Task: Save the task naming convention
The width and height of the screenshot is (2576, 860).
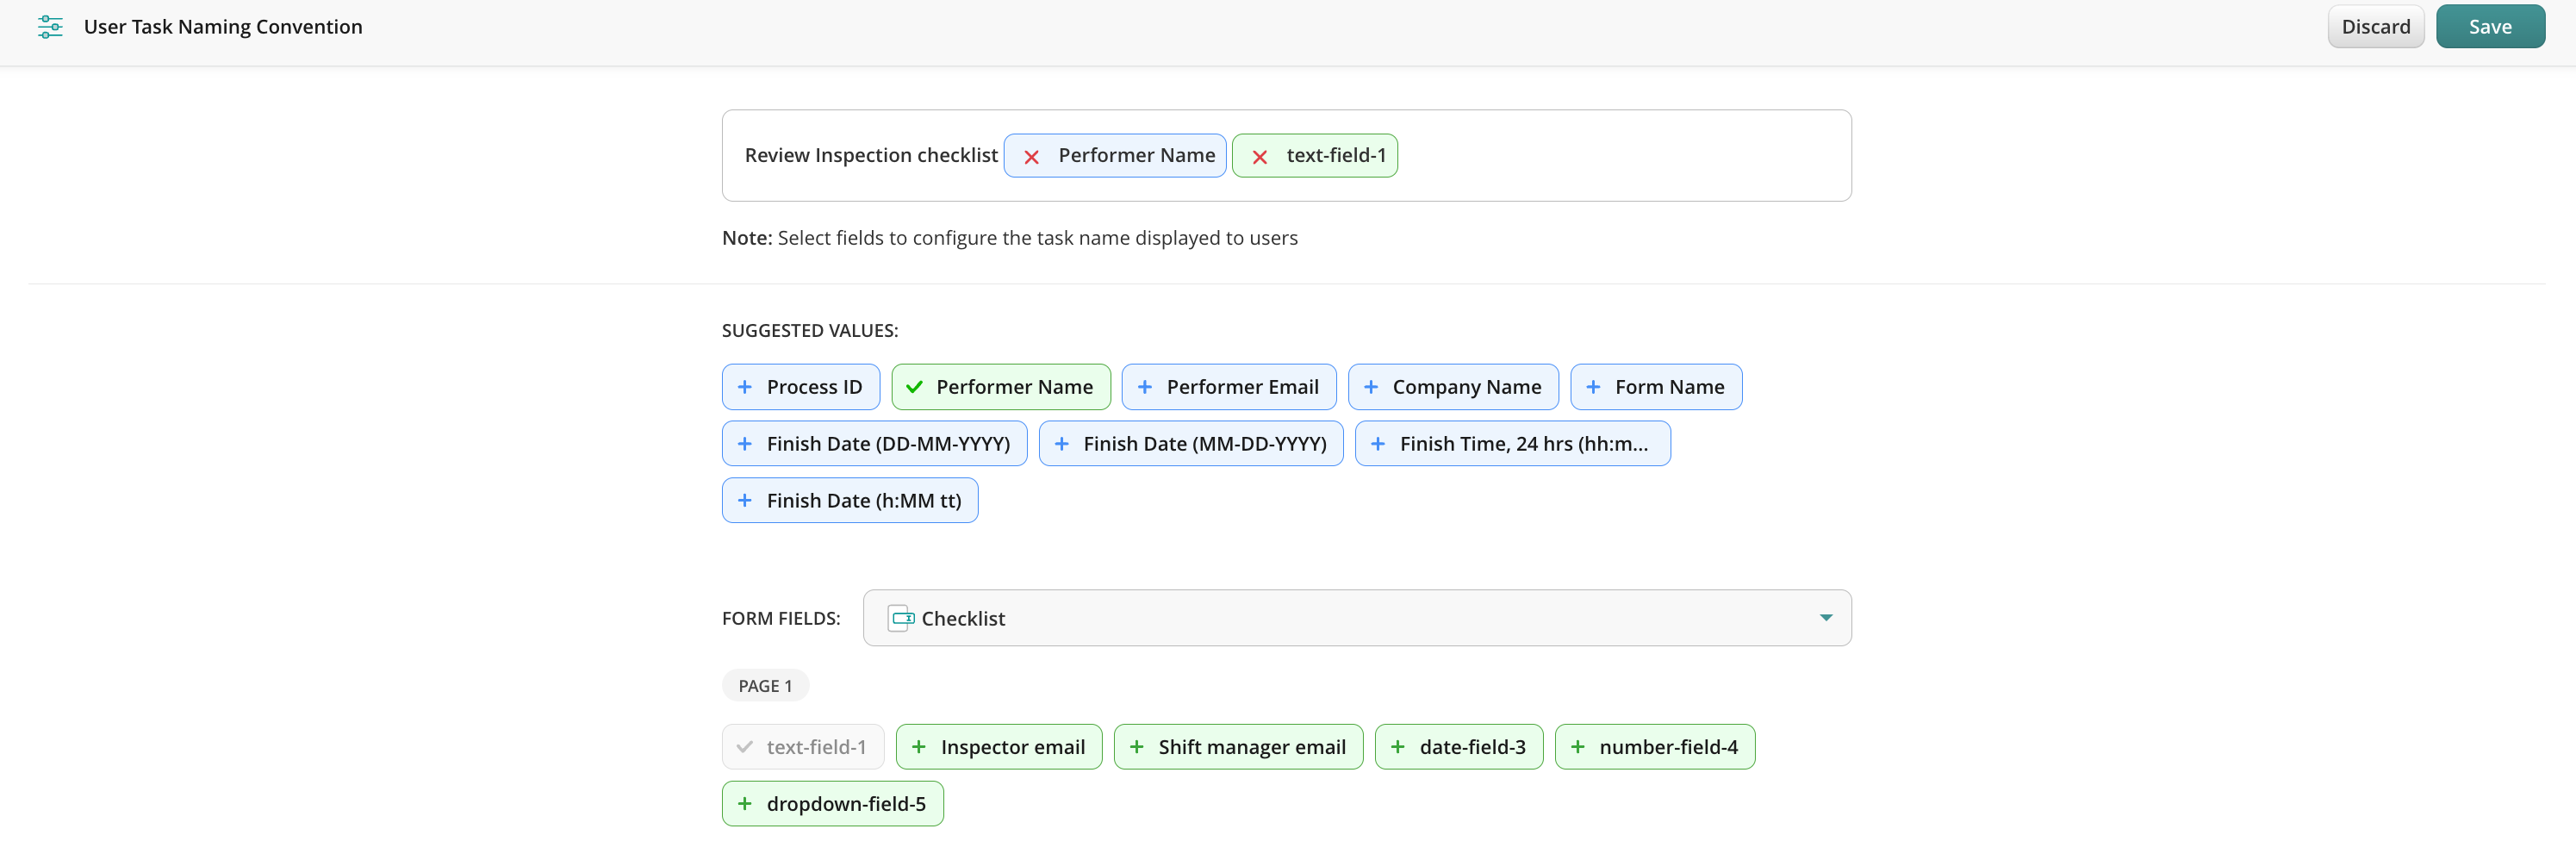Action: tap(2489, 27)
